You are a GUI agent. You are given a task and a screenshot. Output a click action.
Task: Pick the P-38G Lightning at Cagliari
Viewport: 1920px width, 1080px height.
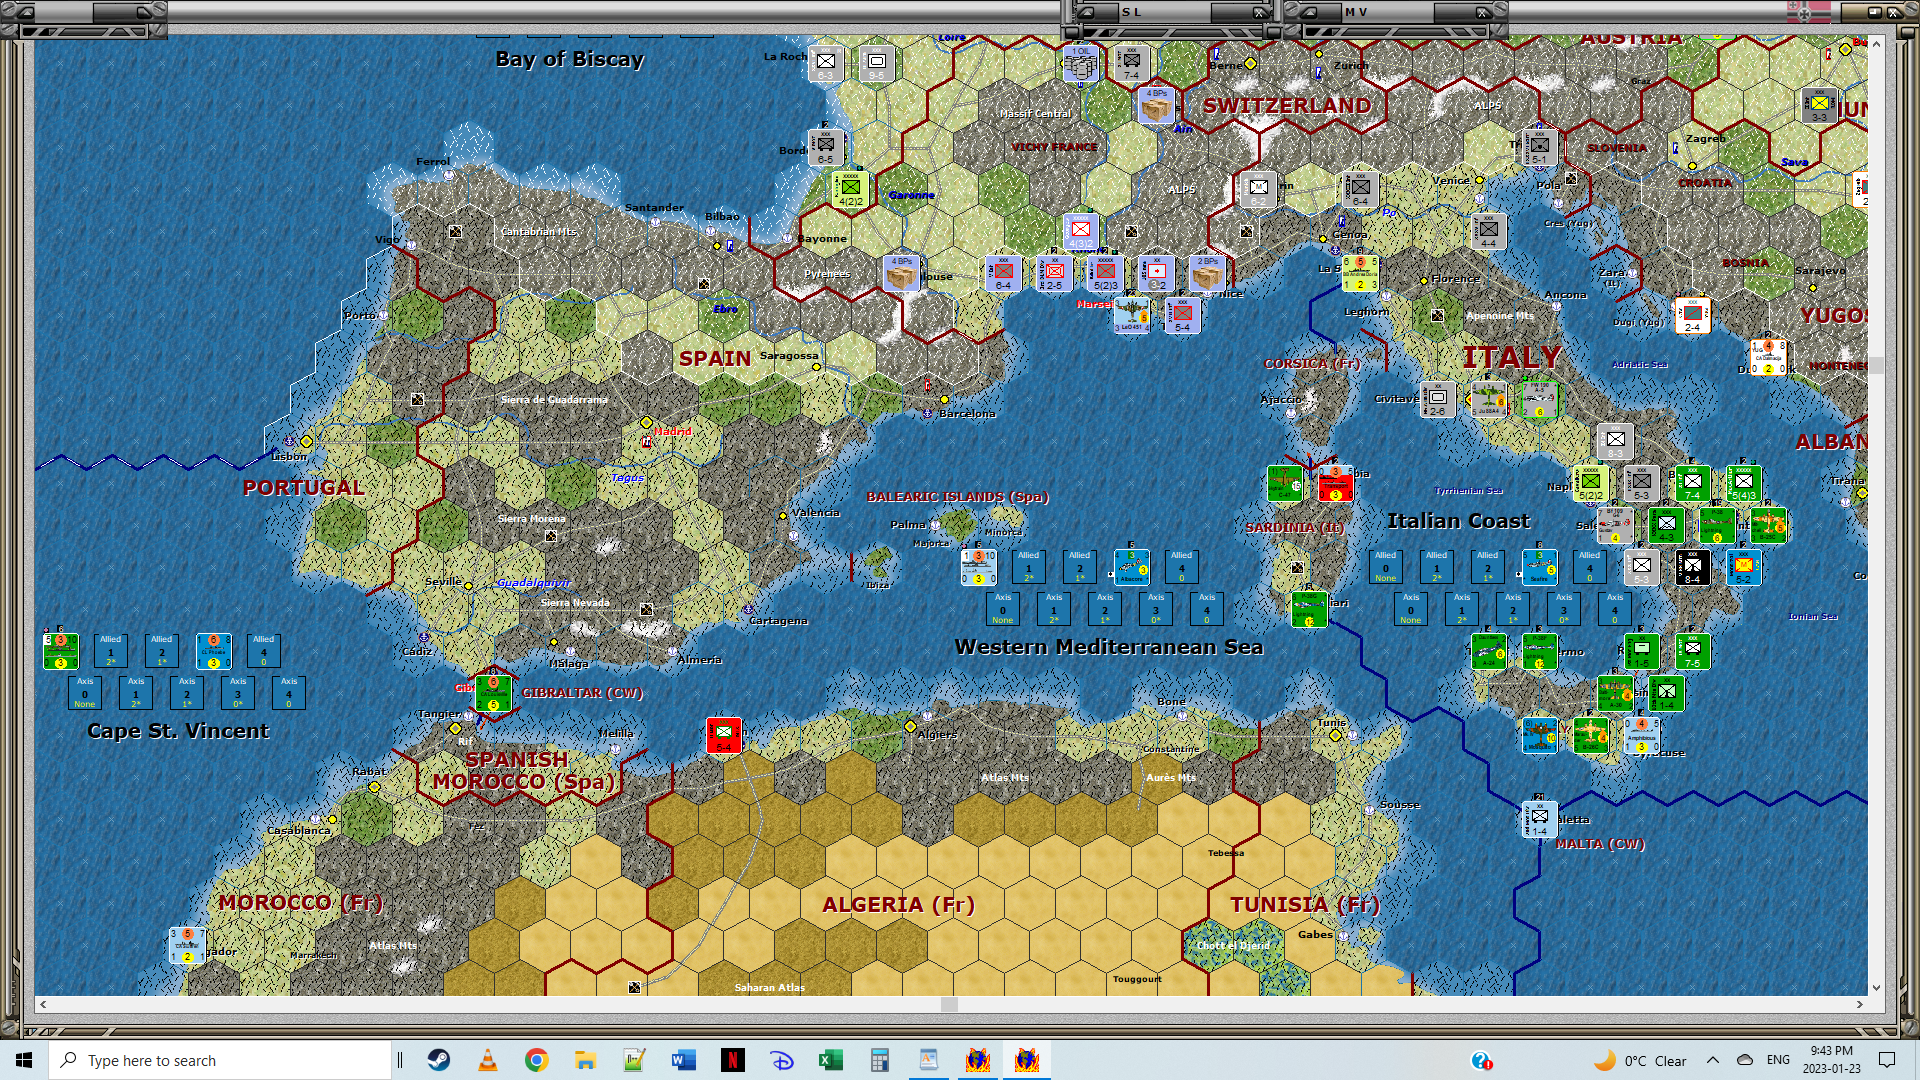click(x=1309, y=609)
